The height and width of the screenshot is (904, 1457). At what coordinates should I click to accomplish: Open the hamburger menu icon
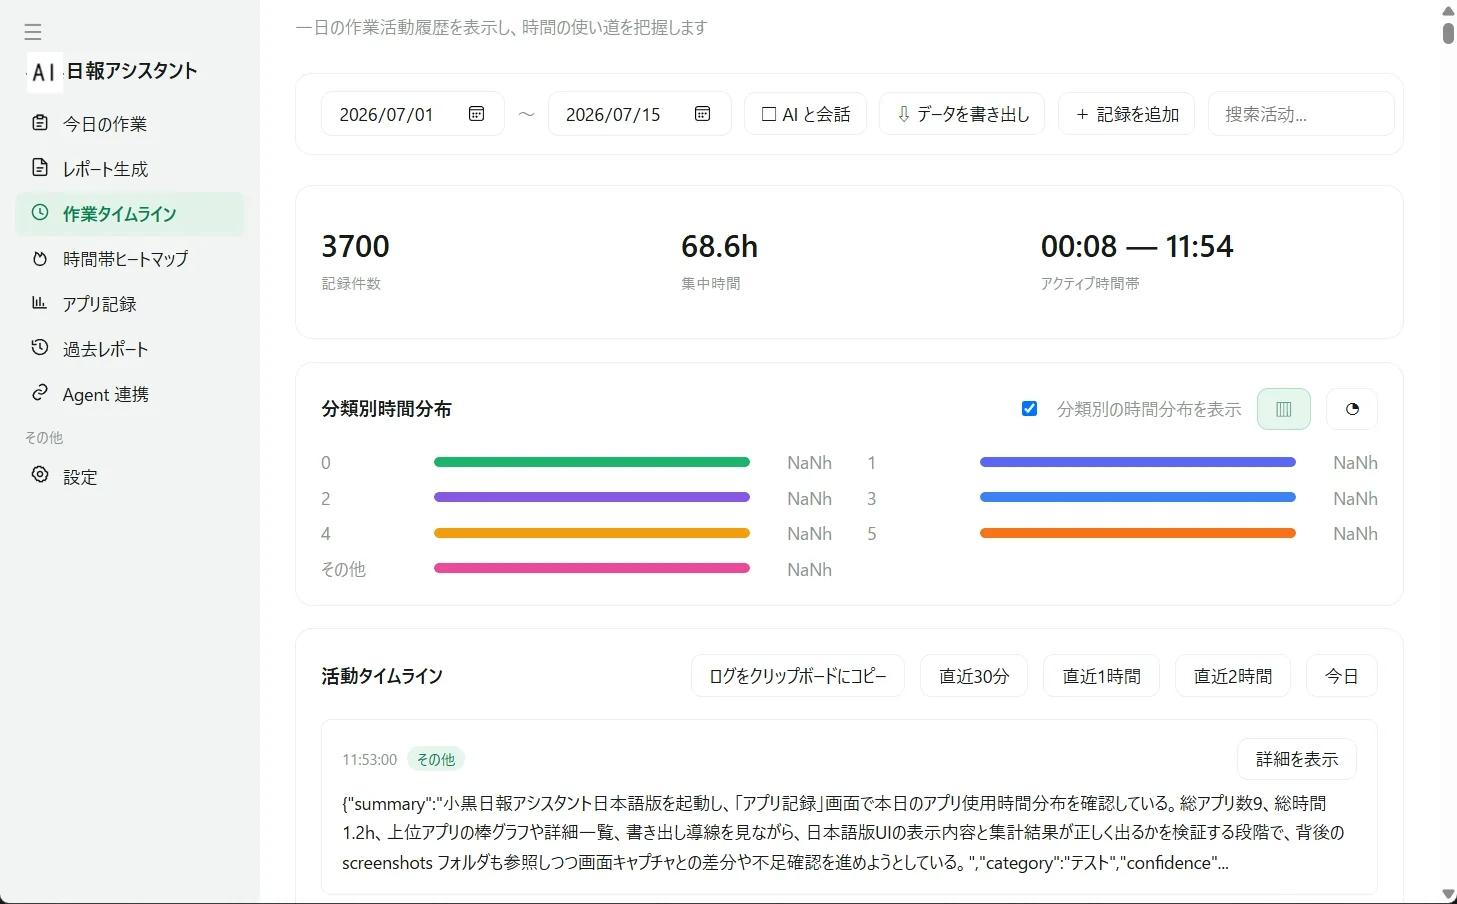33,32
